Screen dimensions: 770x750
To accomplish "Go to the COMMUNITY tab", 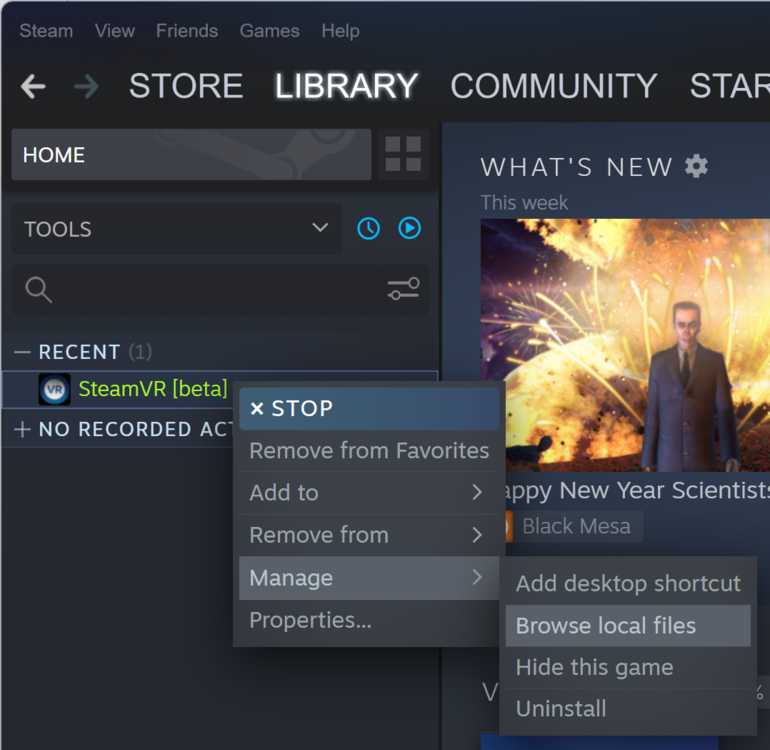I will [553, 86].
